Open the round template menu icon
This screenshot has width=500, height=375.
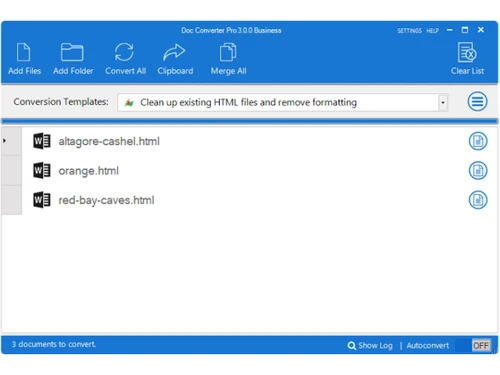[x=477, y=101]
